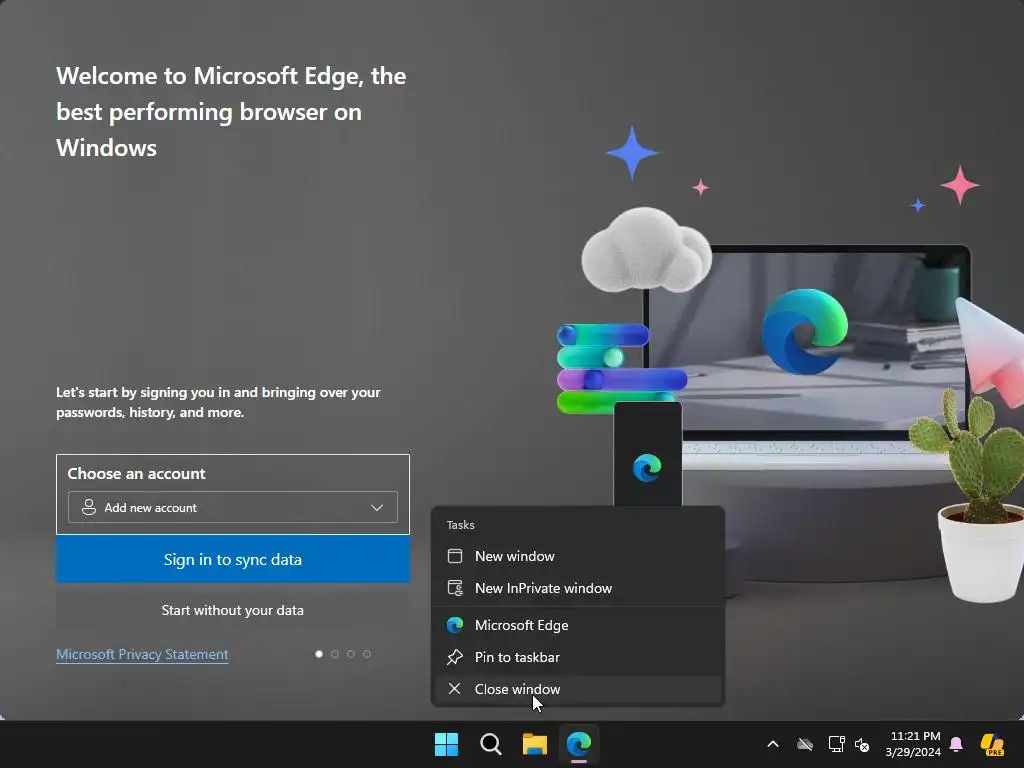Open clock and date 11:21 PM
Image resolution: width=1024 pixels, height=768 pixels.
click(x=913, y=744)
